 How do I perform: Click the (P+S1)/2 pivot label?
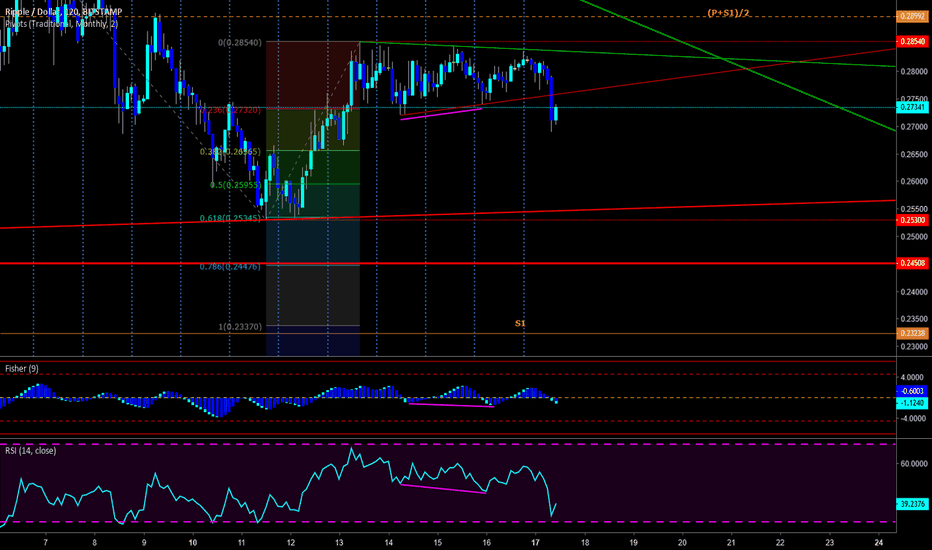click(728, 12)
